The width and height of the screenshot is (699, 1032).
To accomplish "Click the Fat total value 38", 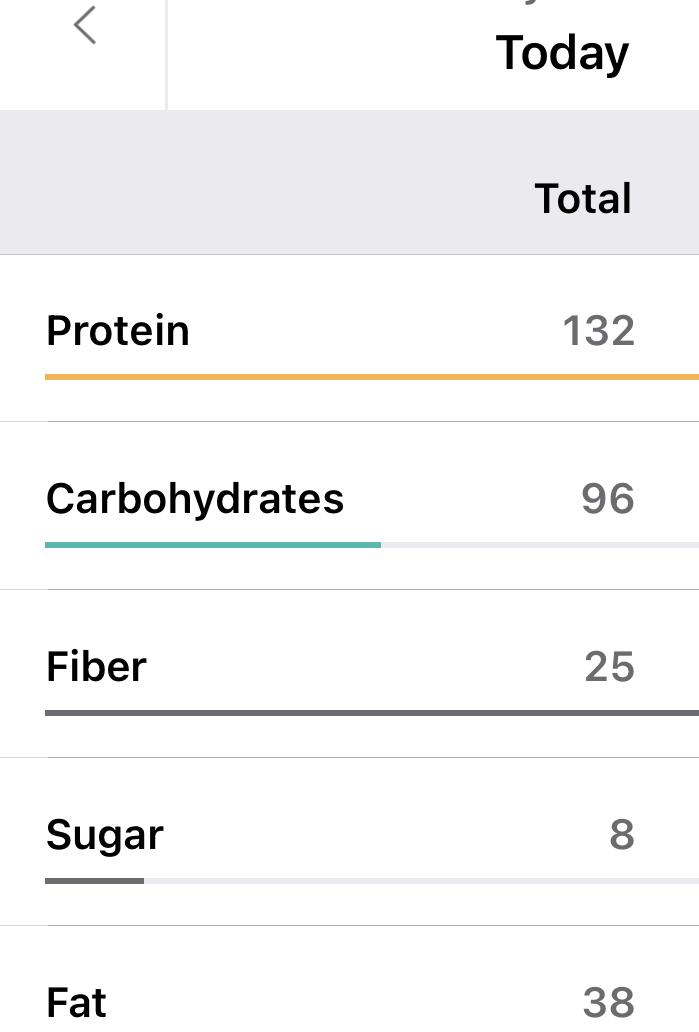I will [x=608, y=1003].
